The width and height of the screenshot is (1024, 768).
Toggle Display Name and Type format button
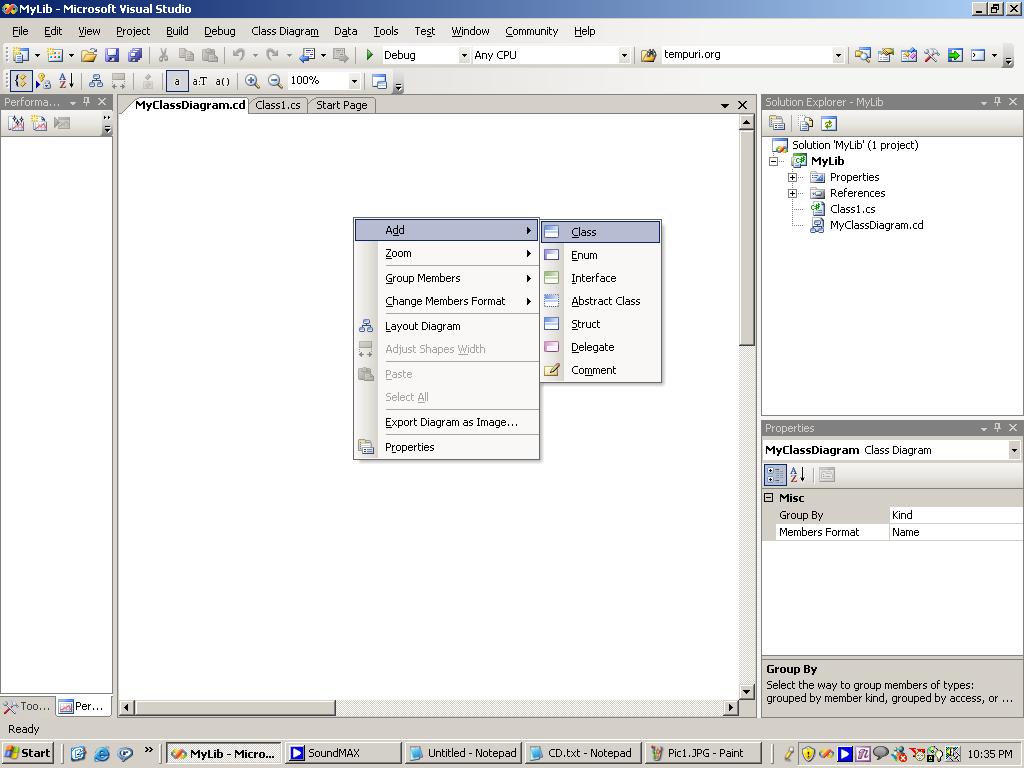[x=199, y=80]
